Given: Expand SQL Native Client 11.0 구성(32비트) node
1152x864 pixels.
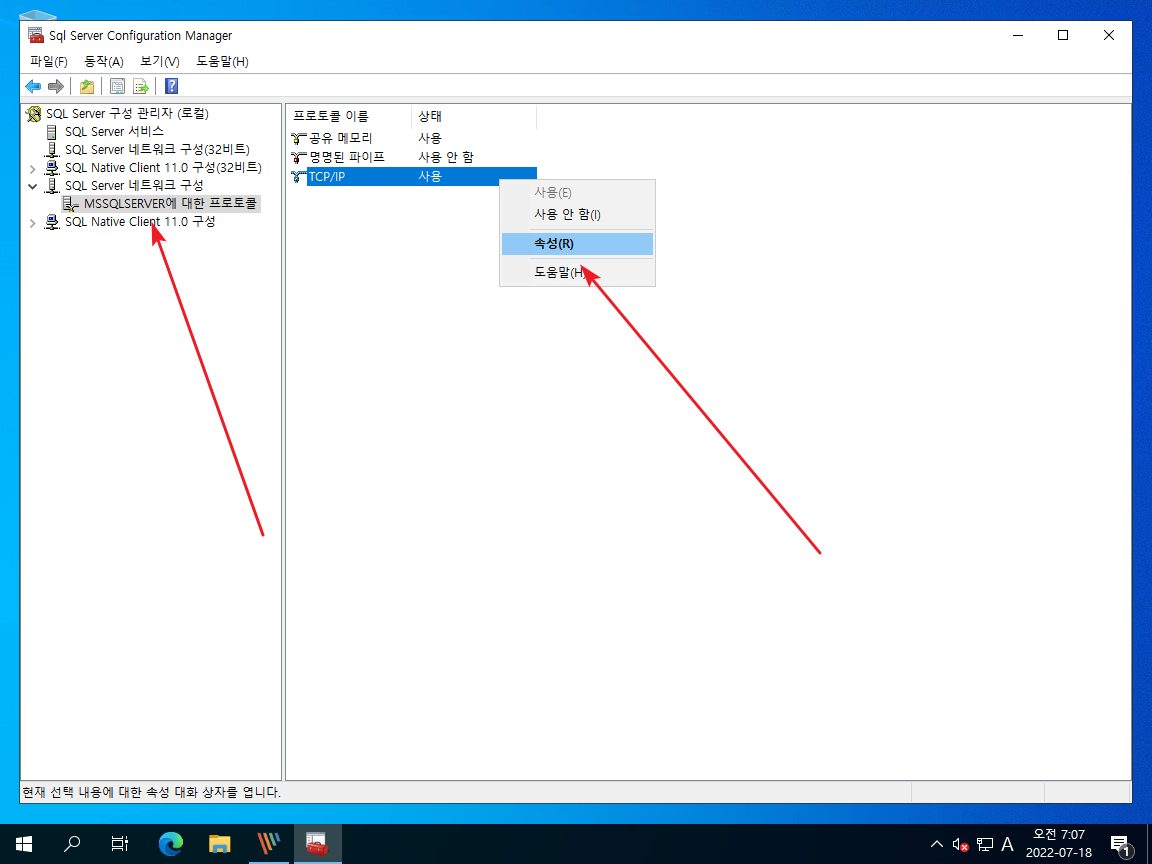Looking at the screenshot, I should (x=32, y=168).
